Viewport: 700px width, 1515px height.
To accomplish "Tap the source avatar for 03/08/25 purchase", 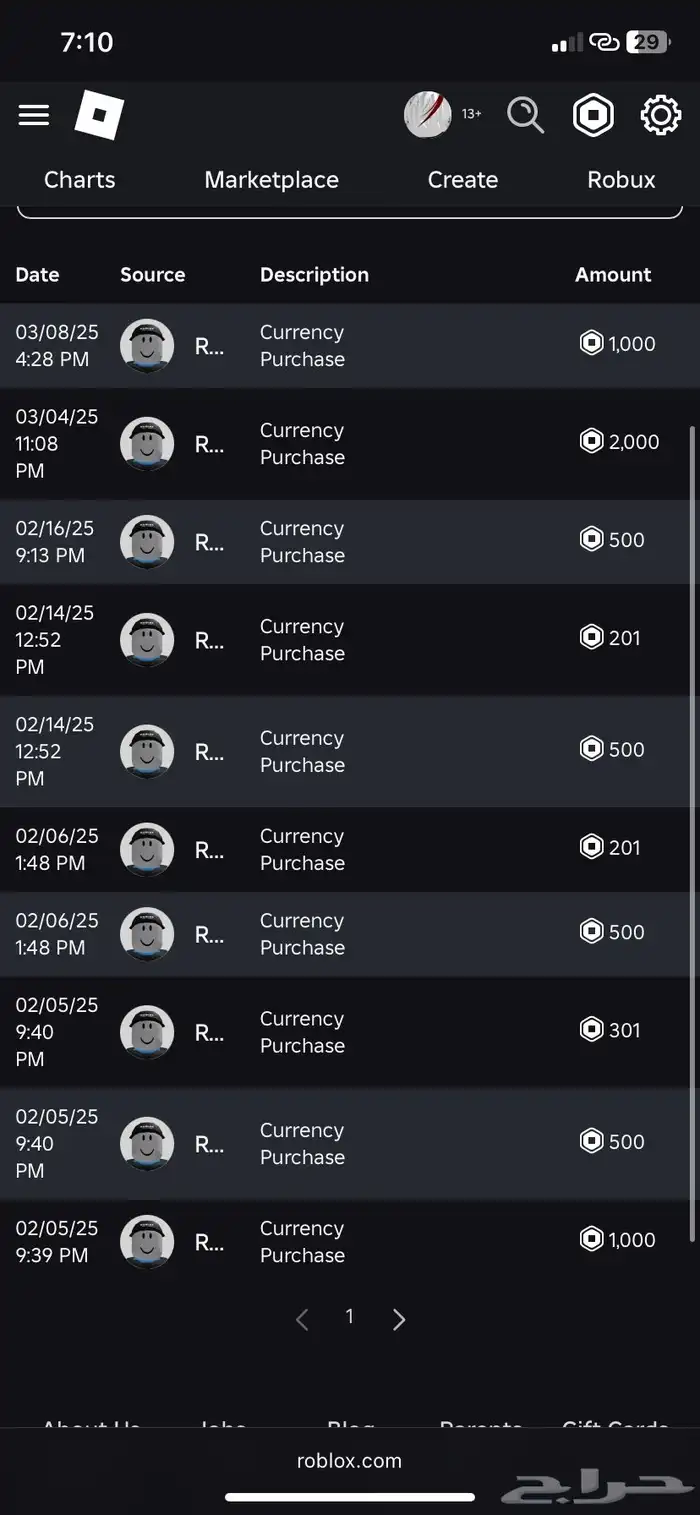I will [x=147, y=346].
